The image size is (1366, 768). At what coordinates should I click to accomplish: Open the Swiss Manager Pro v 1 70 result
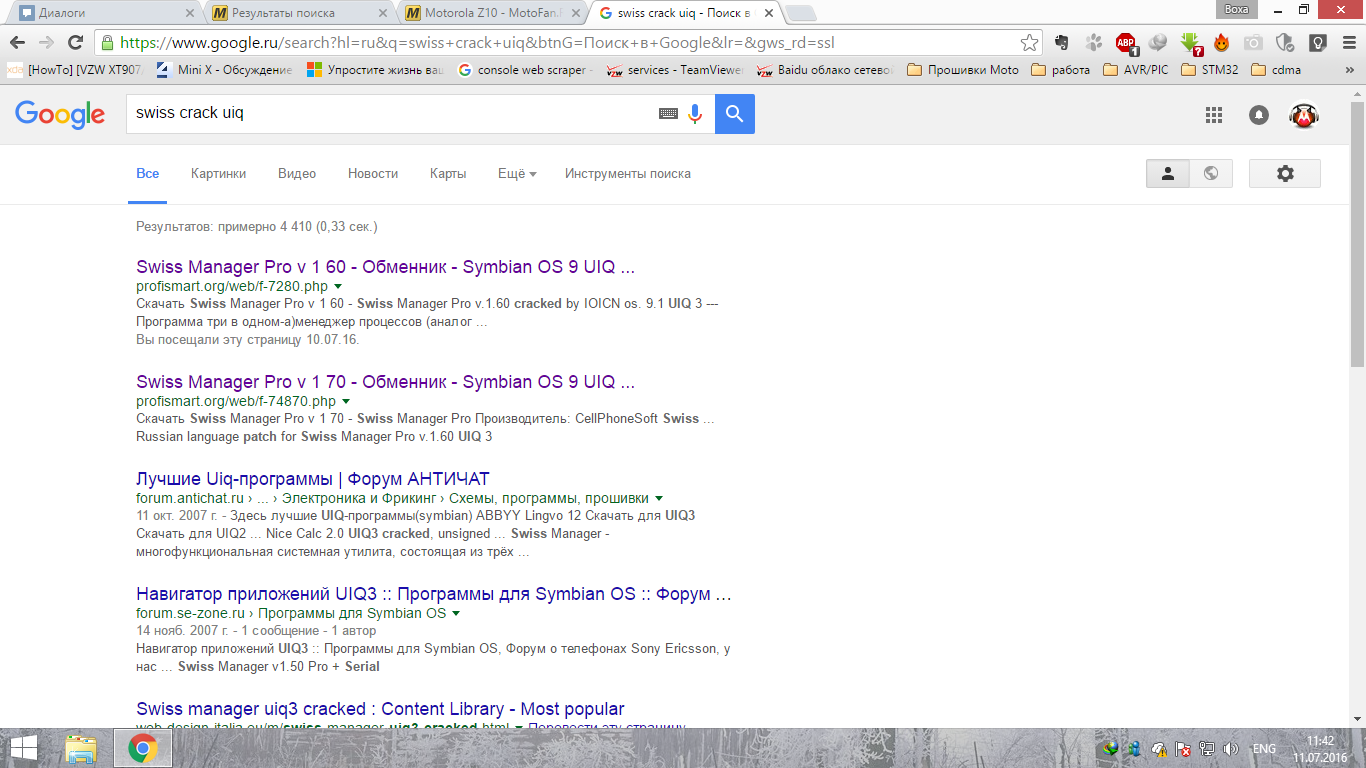(x=385, y=382)
